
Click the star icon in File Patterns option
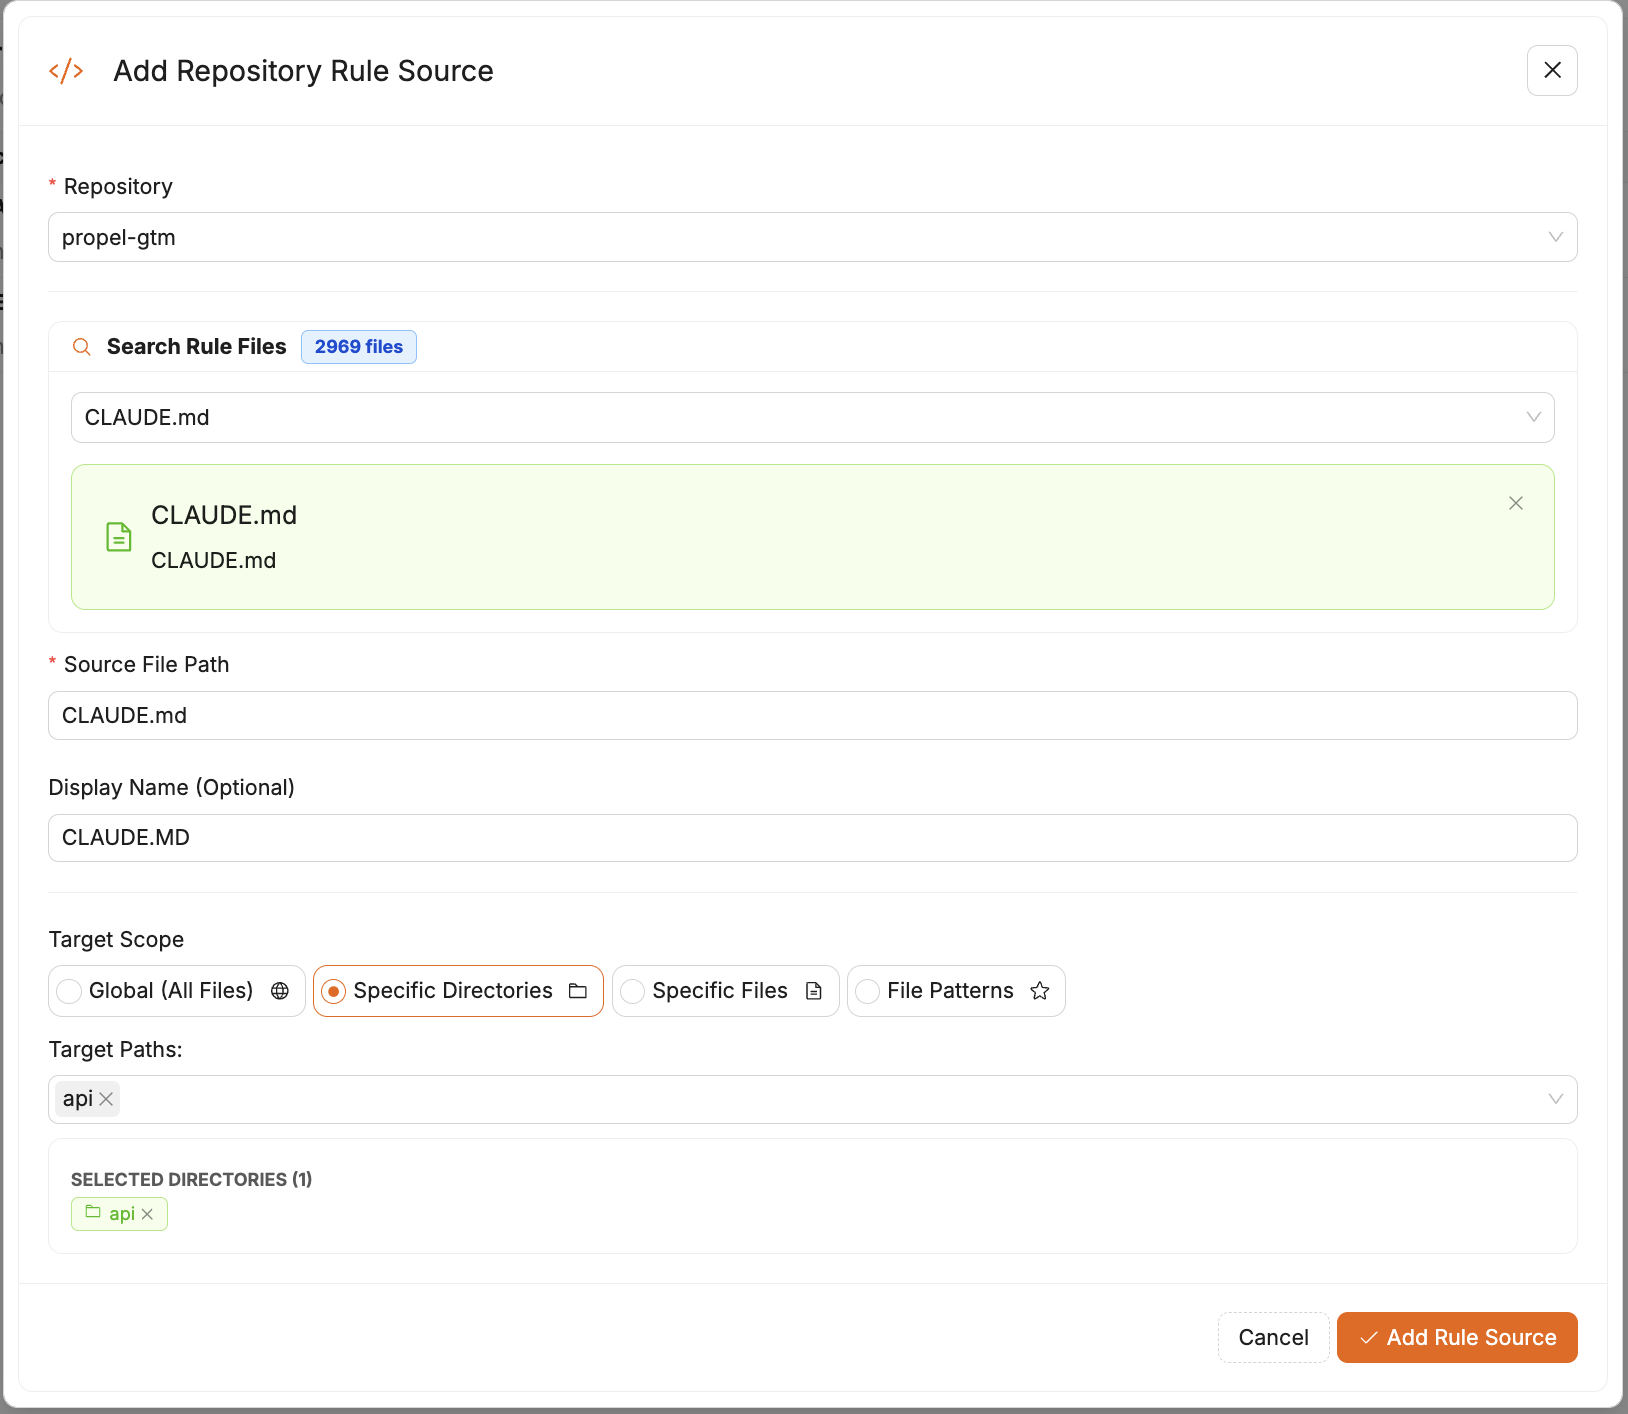point(1040,991)
